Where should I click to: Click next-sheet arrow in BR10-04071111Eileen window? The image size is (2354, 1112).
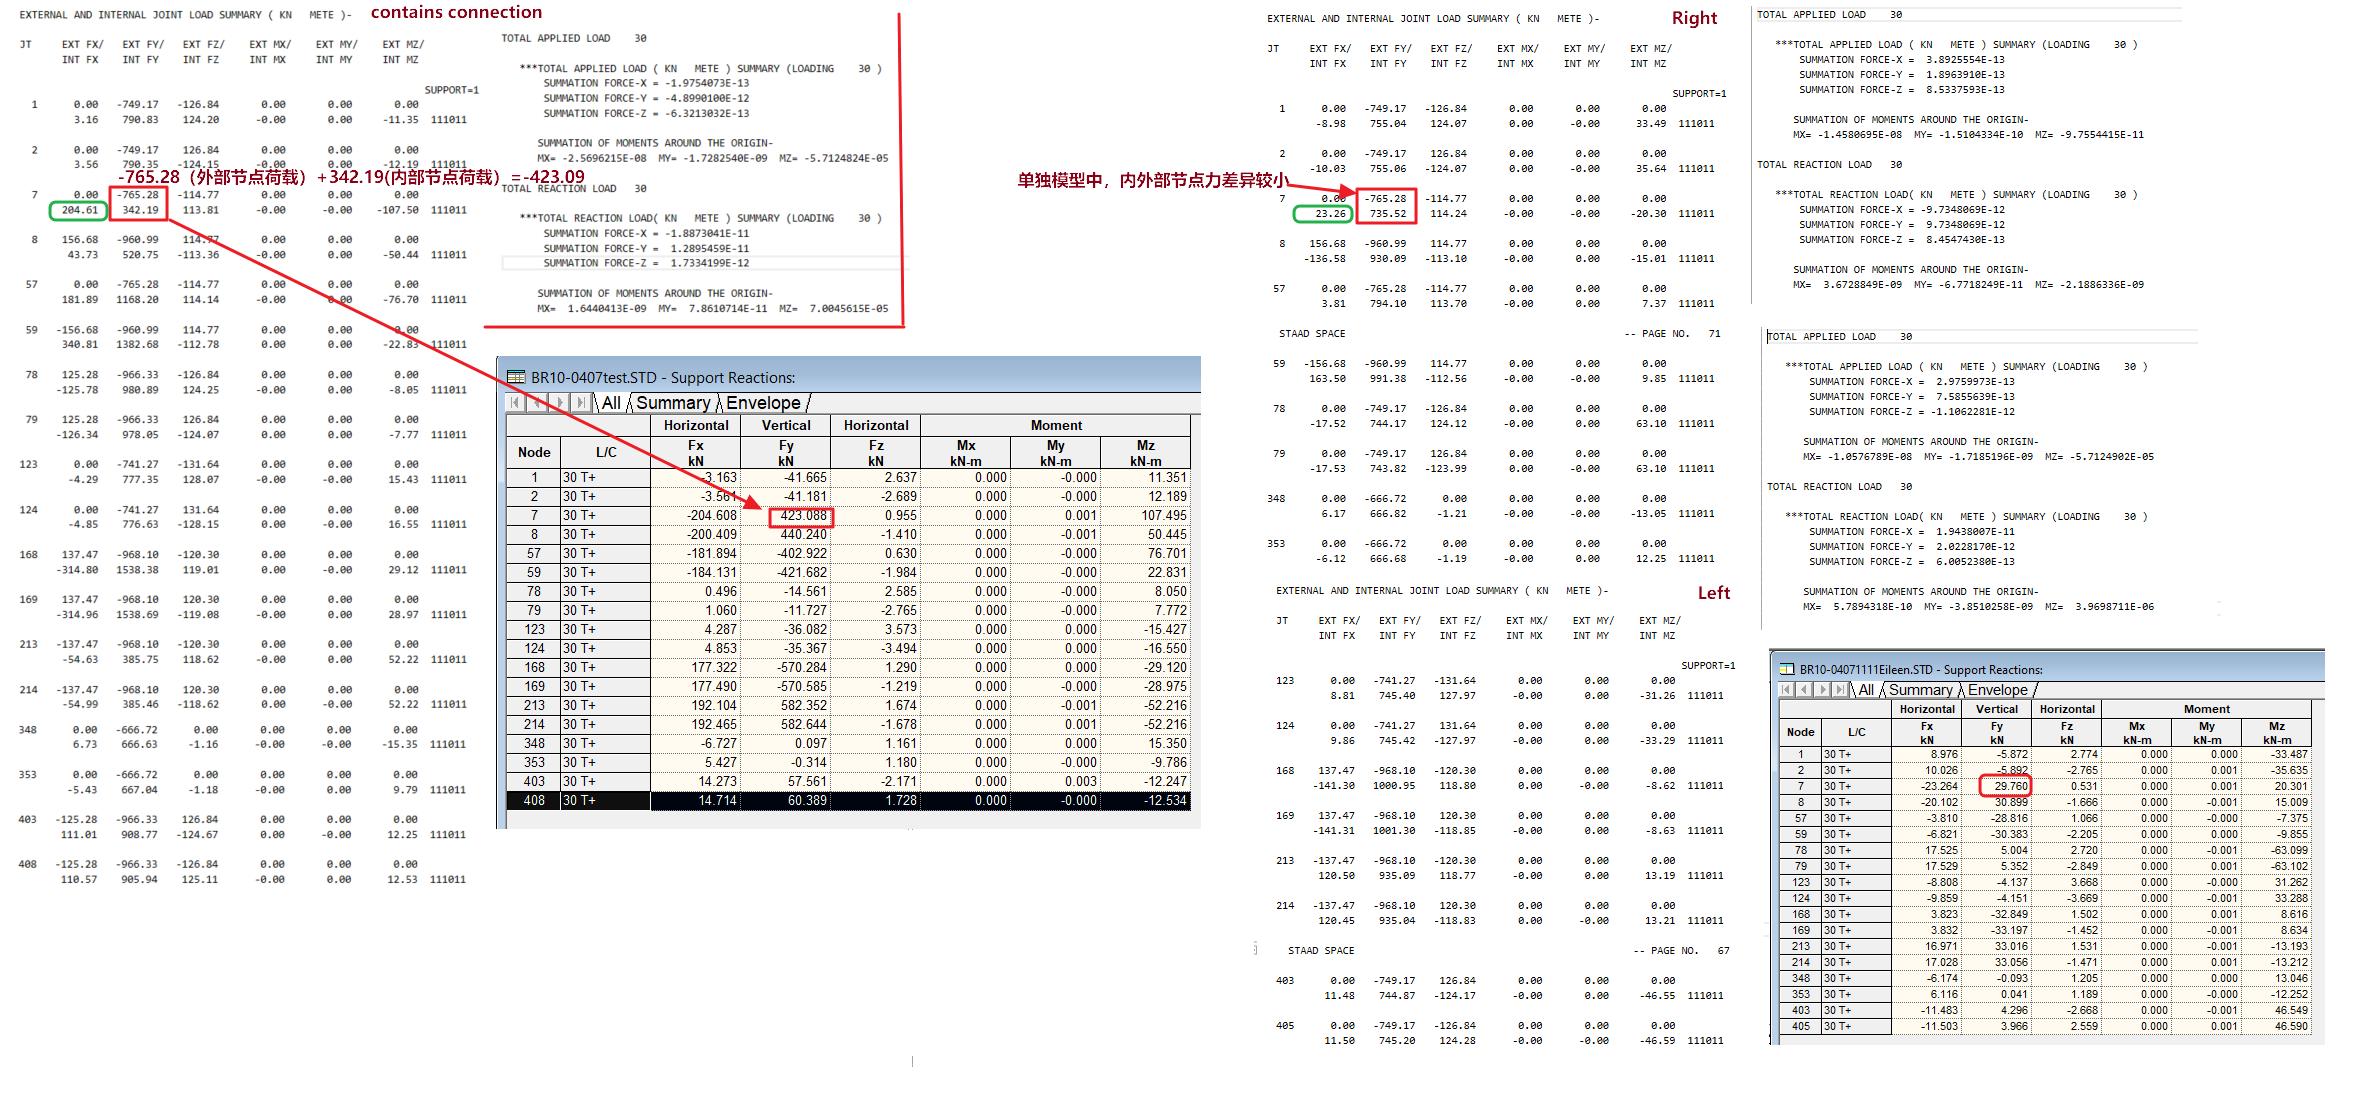point(1822,690)
